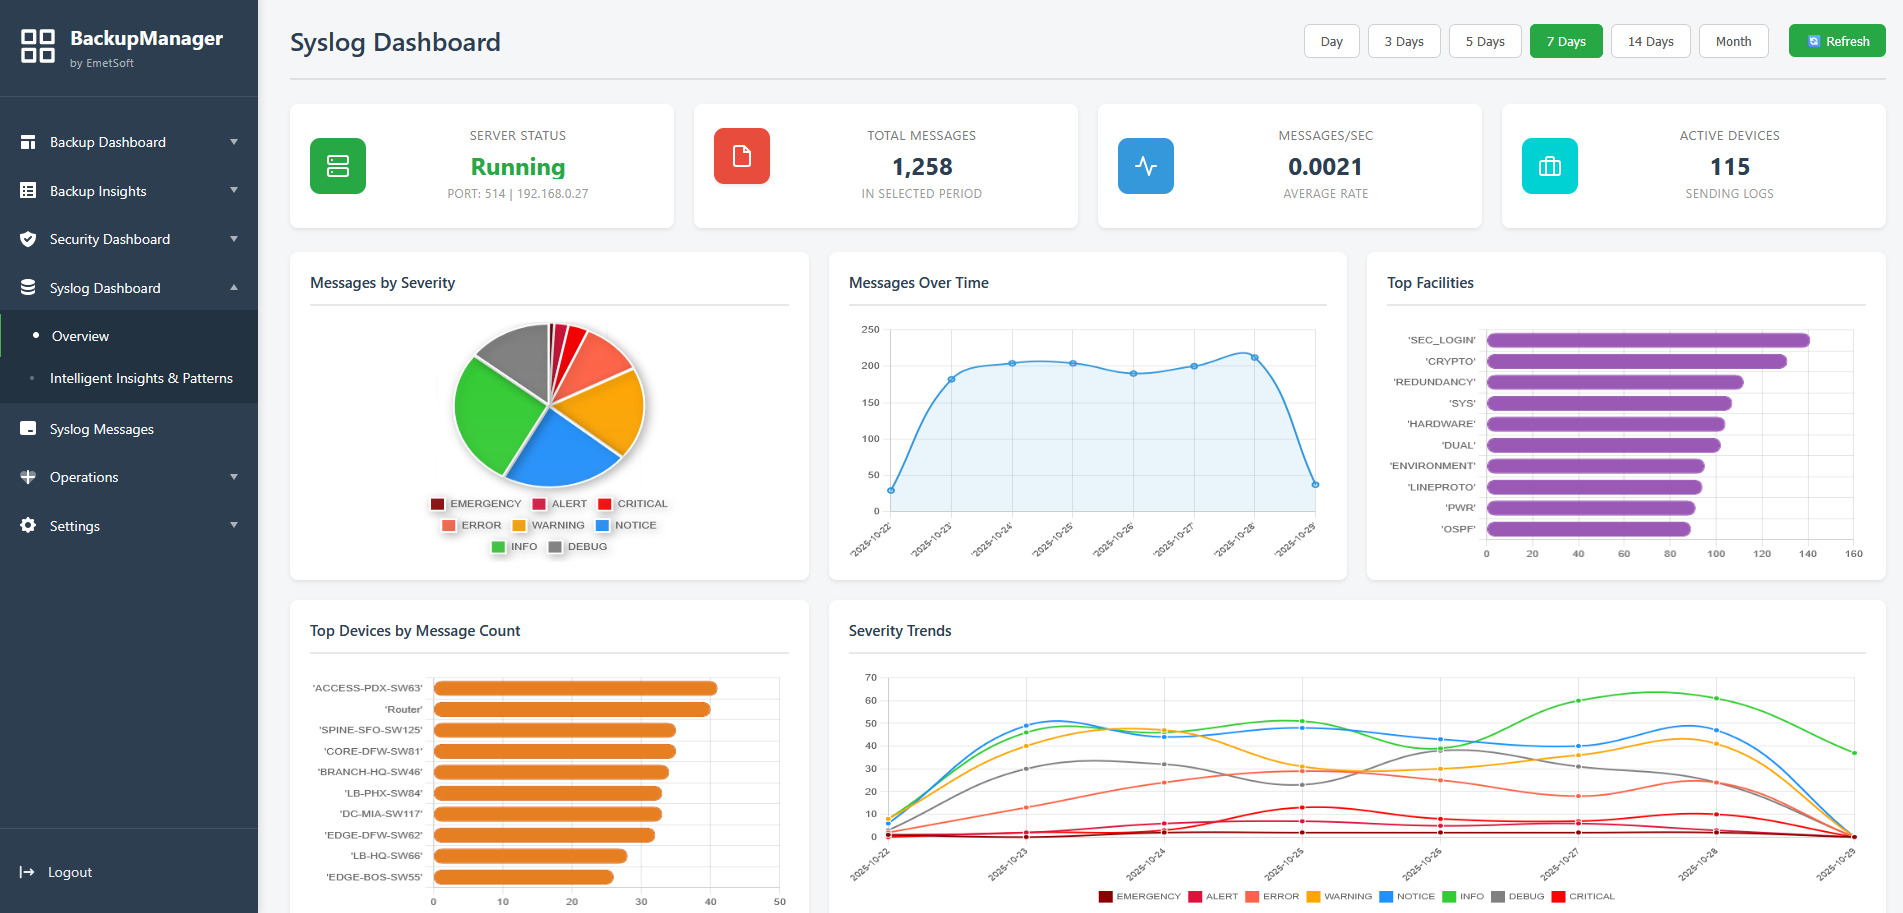Switch to the 14 Days time range
The height and width of the screenshot is (913, 1903).
pyautogui.click(x=1649, y=41)
